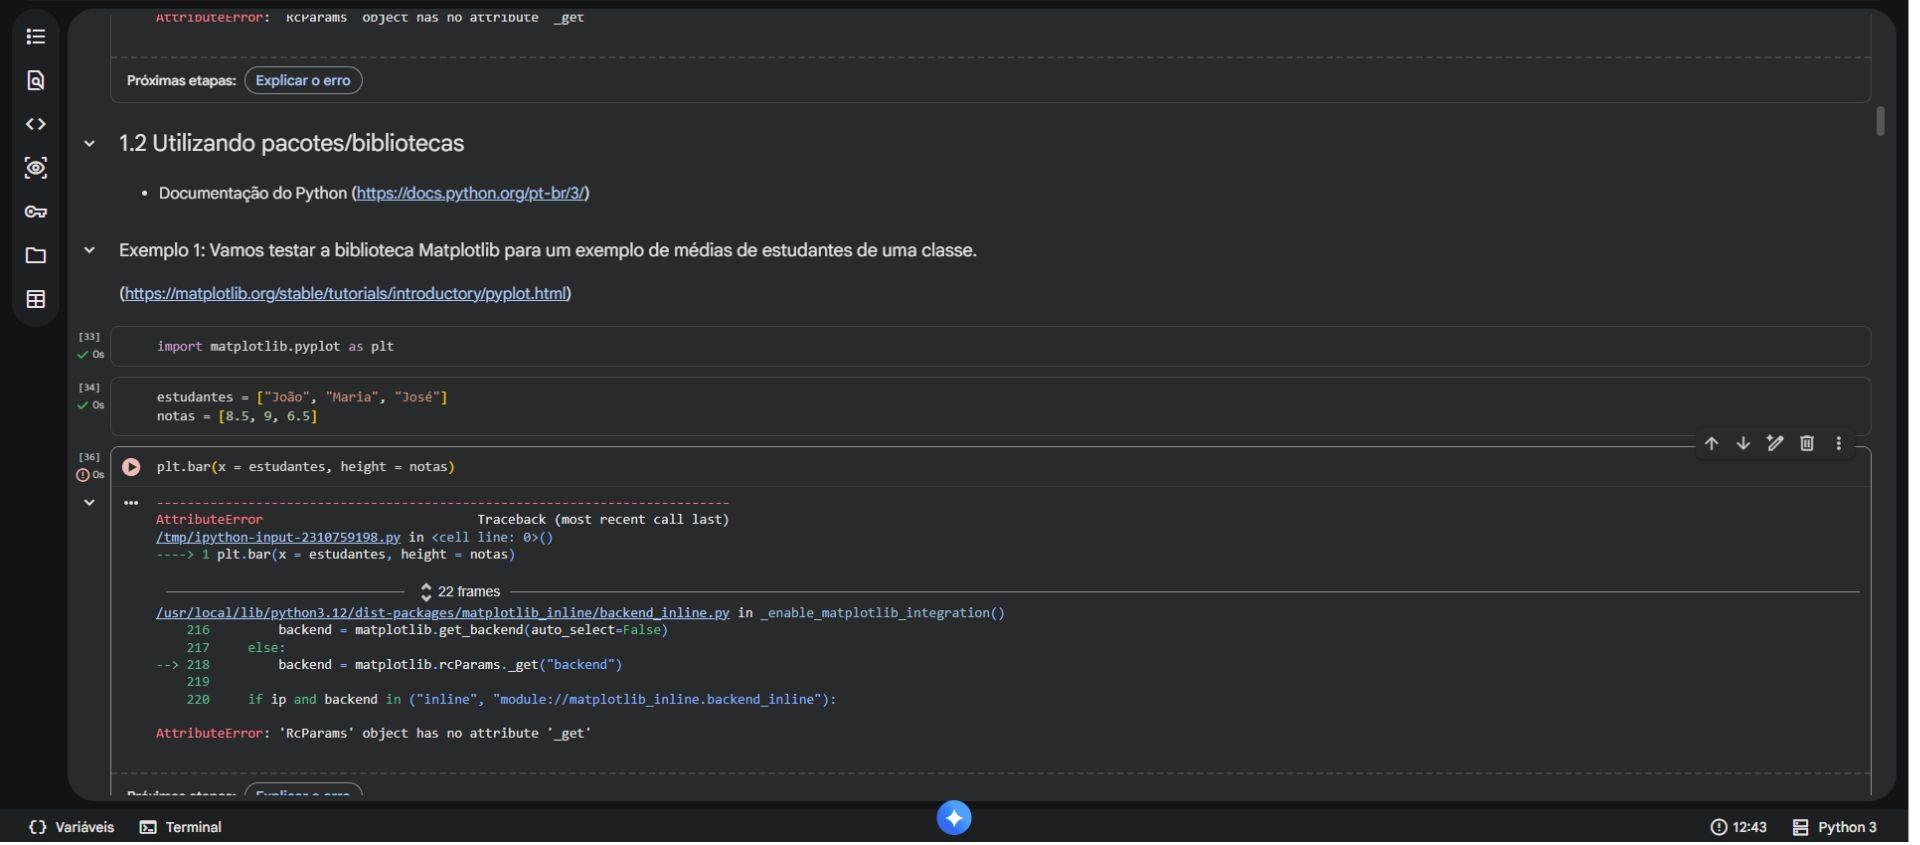This screenshot has height=845, width=1920.
Task: Open the Secrets key icon panel
Action: point(36,212)
